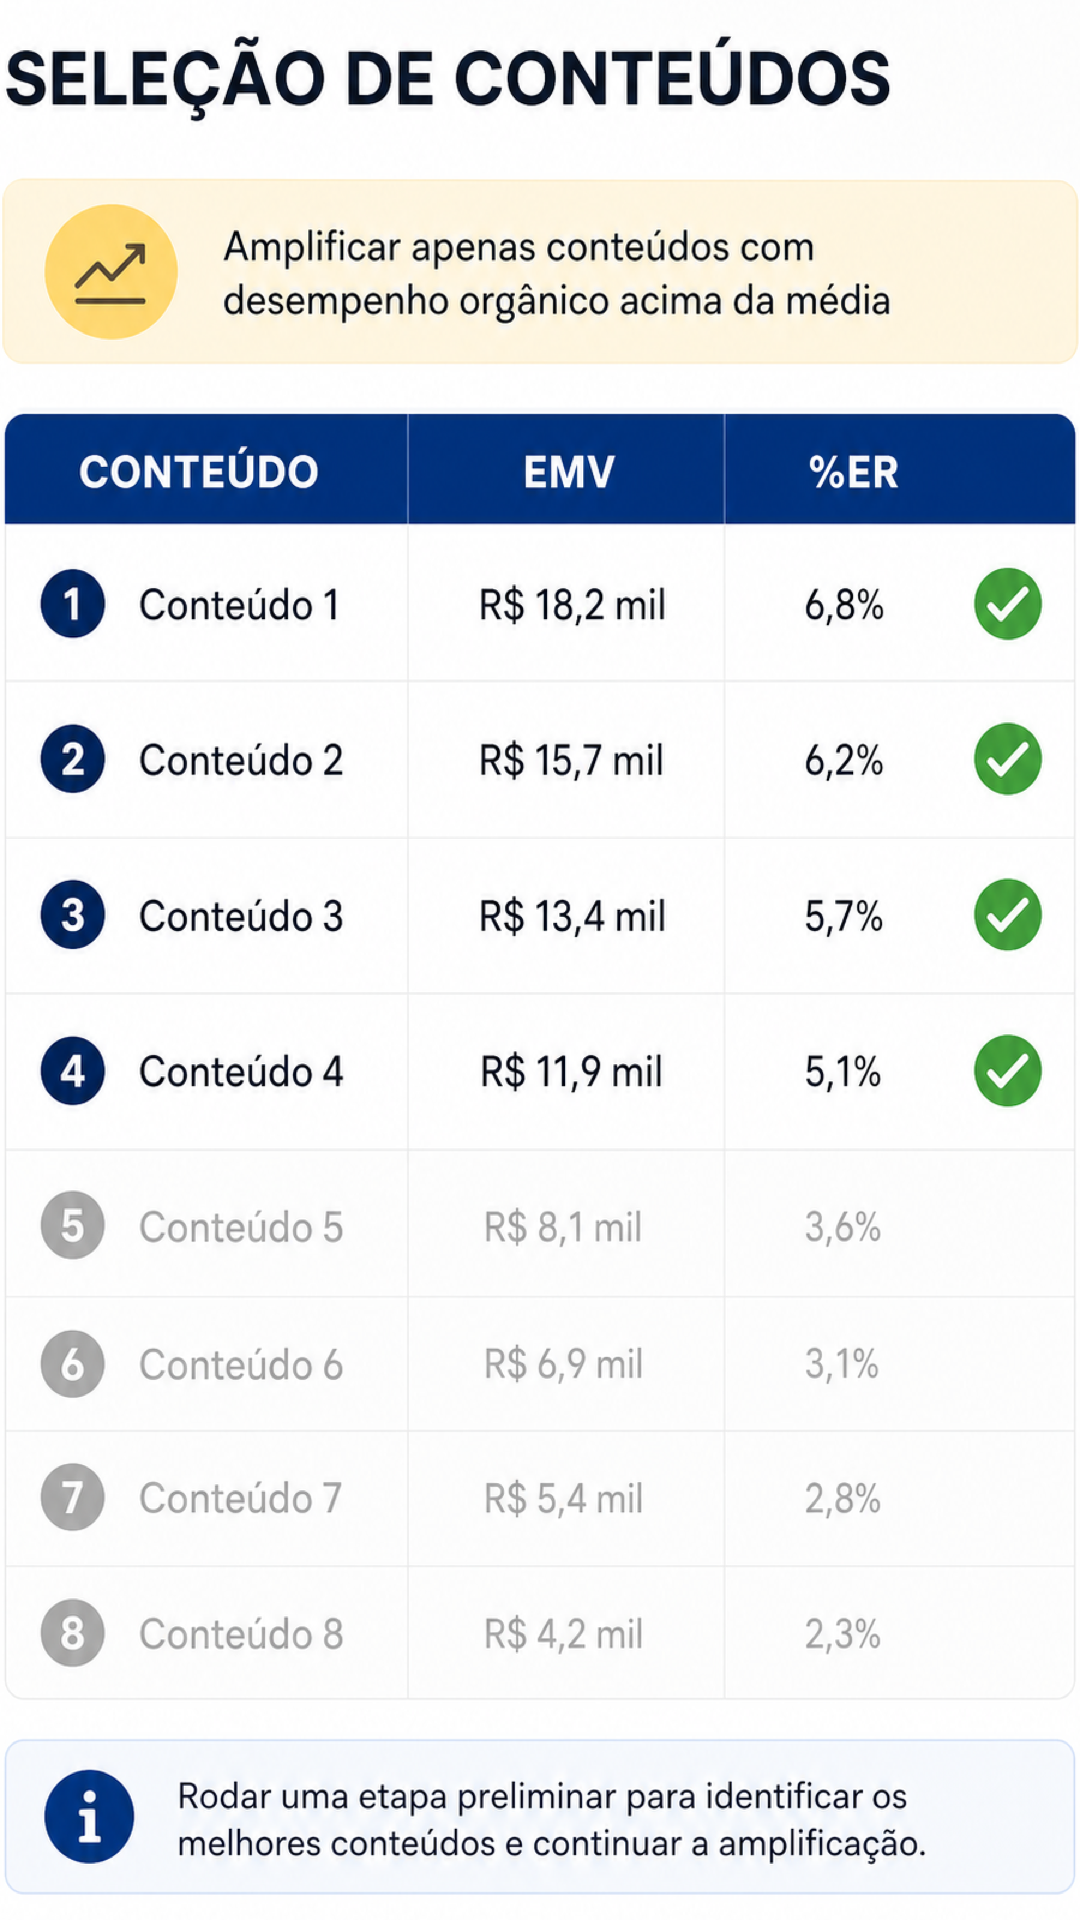1080x1920 pixels.
Task: Select the number 2 badge for Conteúdo 2
Action: point(72,759)
